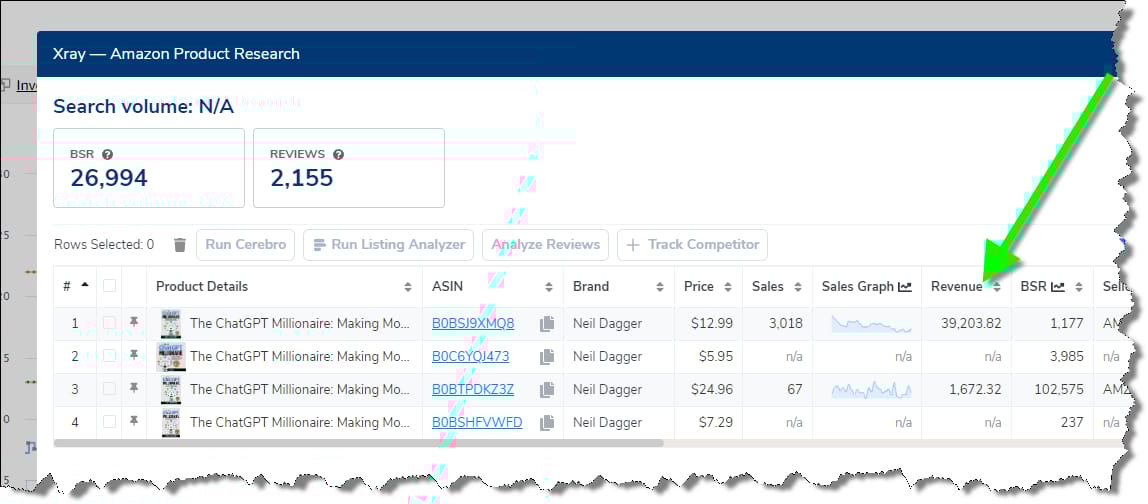Click price cell $7.29
This screenshot has height=504, width=1148.
click(715, 423)
